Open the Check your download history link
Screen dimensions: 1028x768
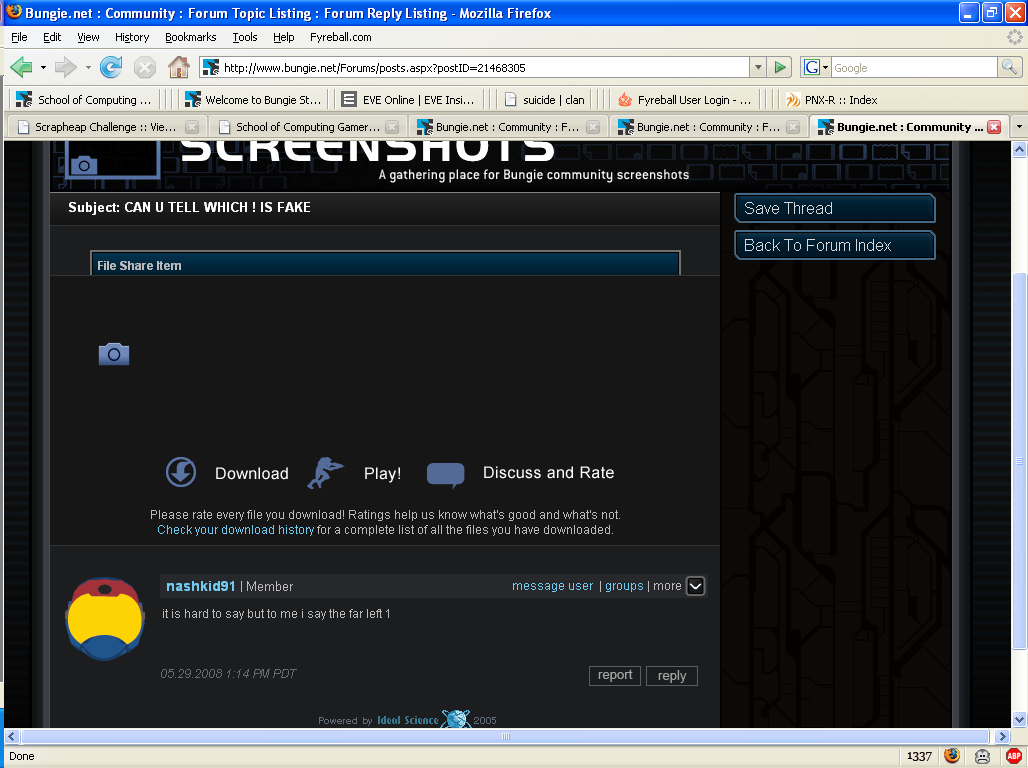[x=235, y=530]
